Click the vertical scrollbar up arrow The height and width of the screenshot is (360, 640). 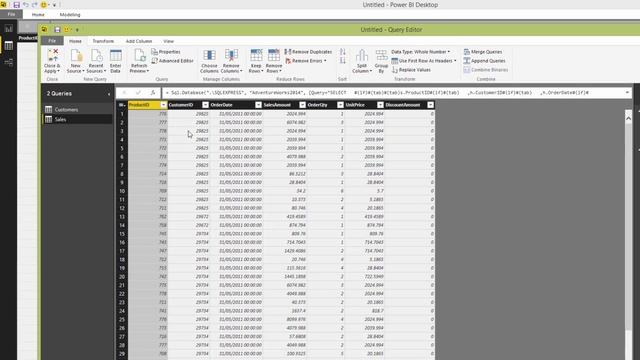[628, 118]
